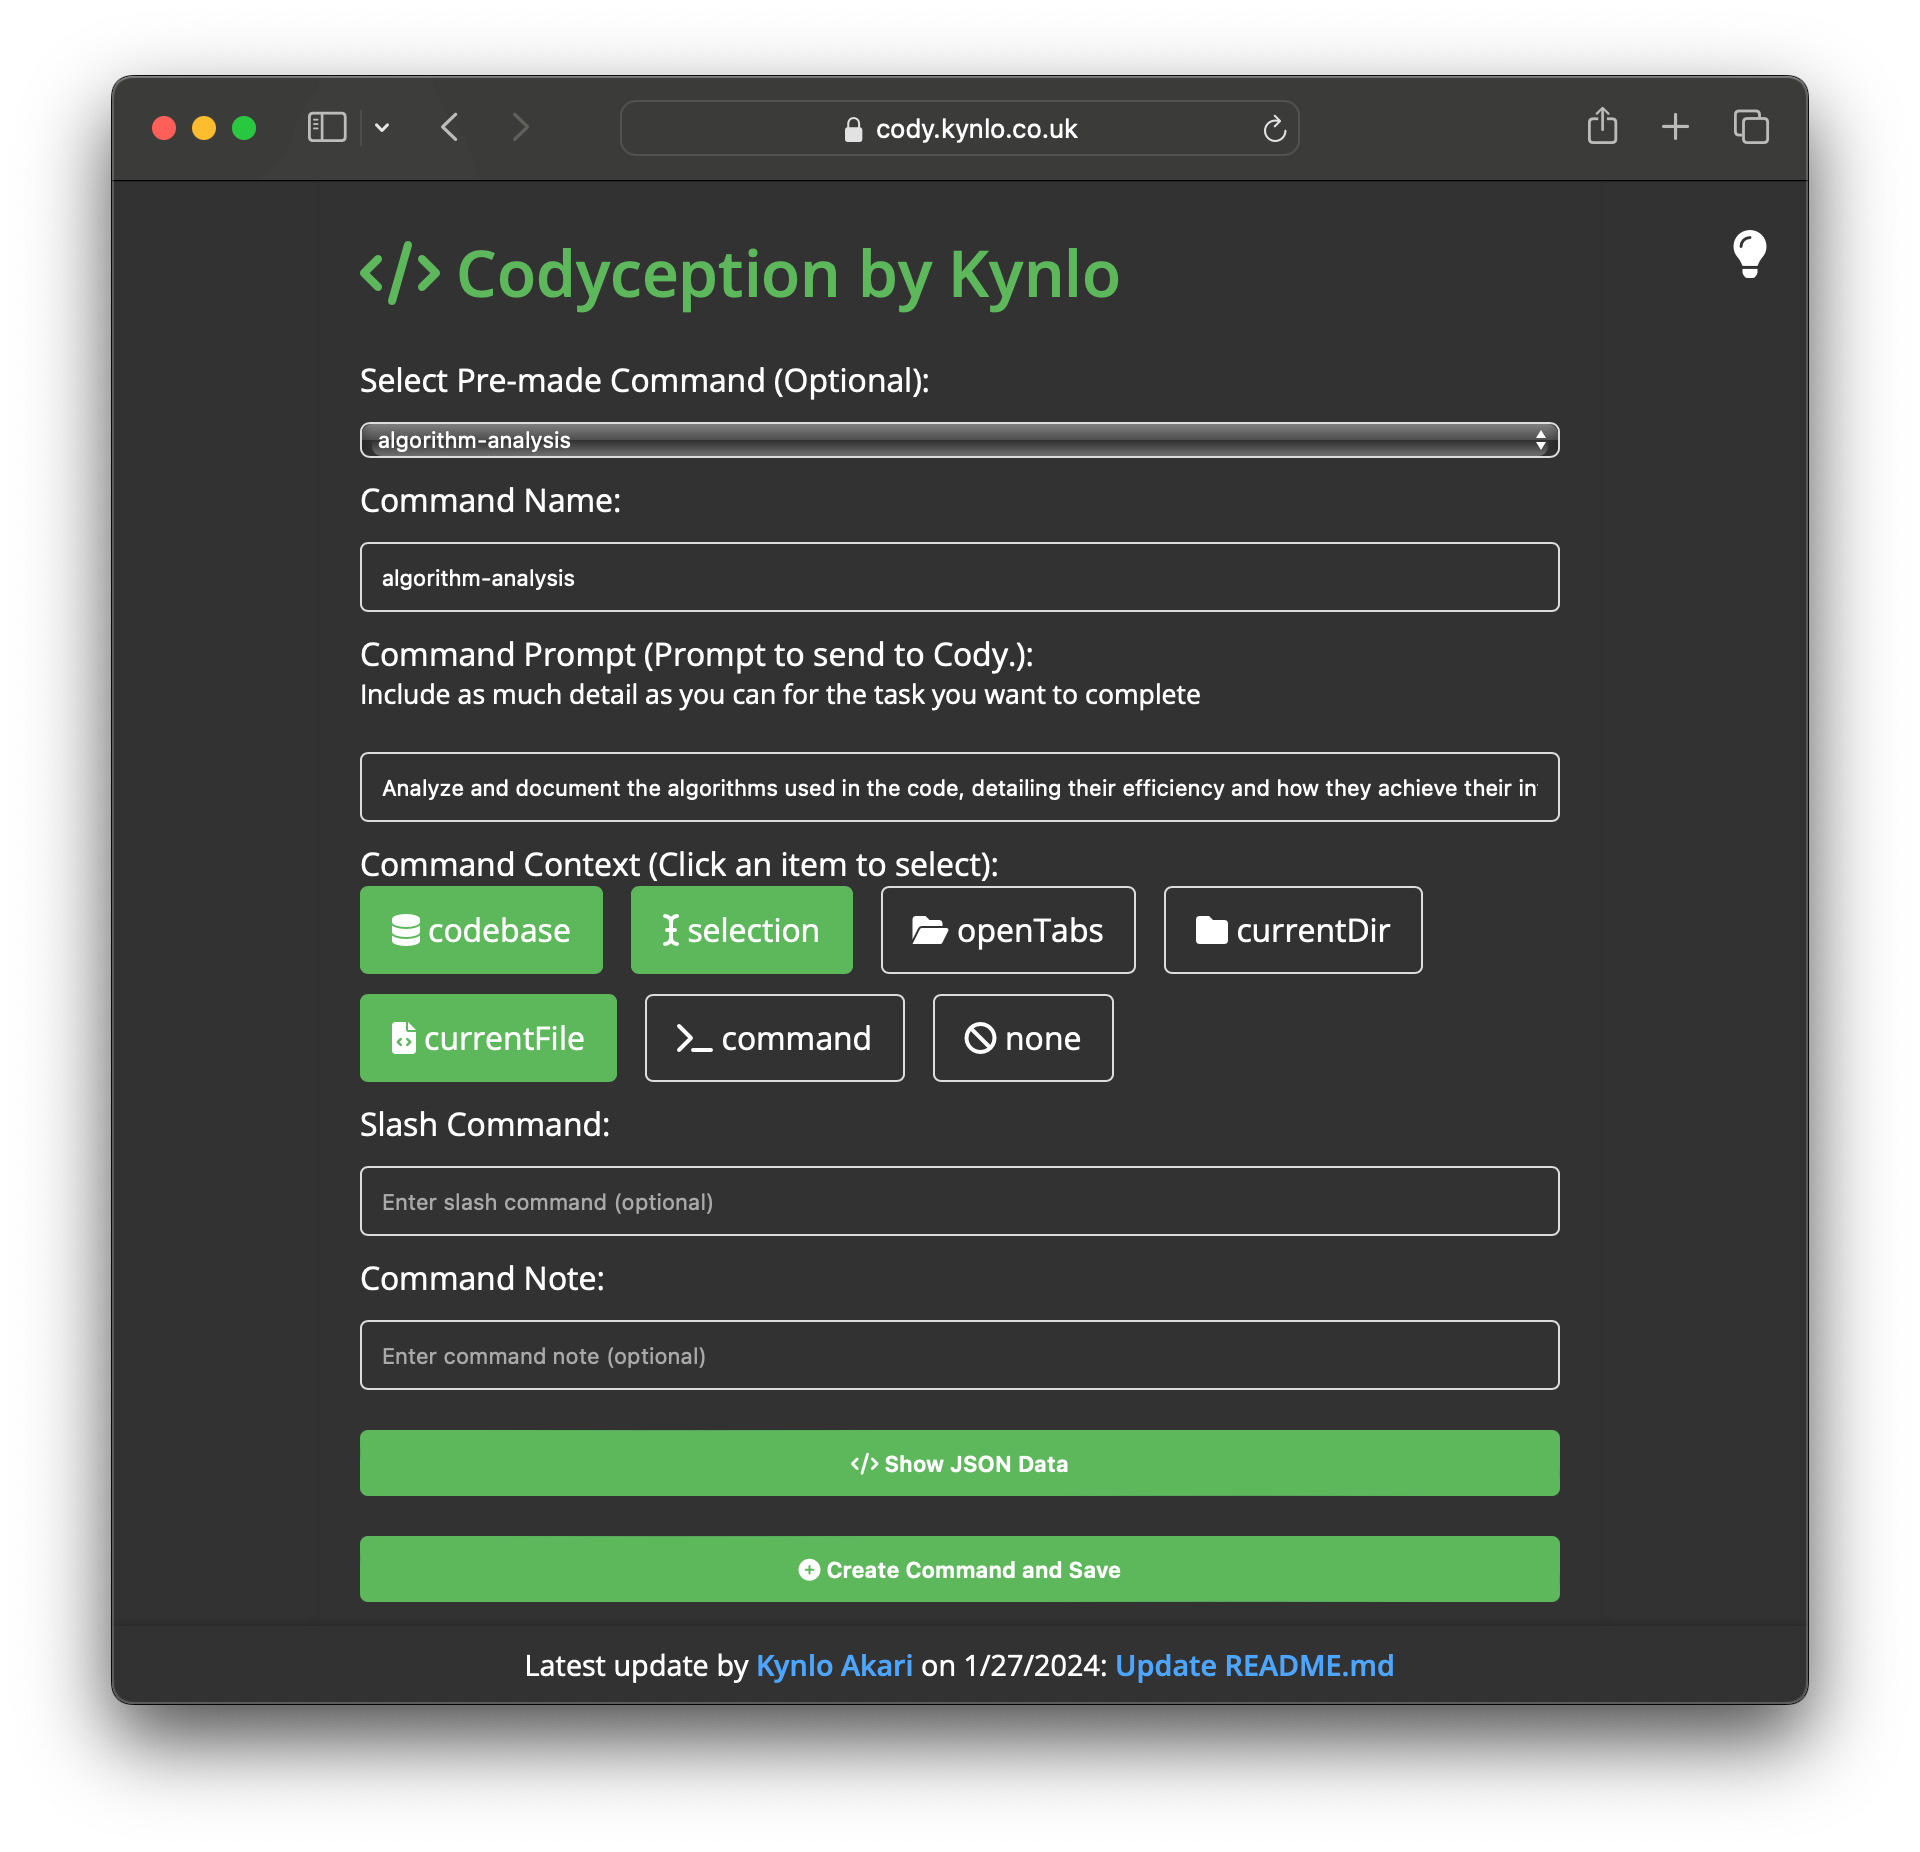The height and width of the screenshot is (1852, 1920).
Task: Deselect the selection context toggle
Action: click(742, 930)
